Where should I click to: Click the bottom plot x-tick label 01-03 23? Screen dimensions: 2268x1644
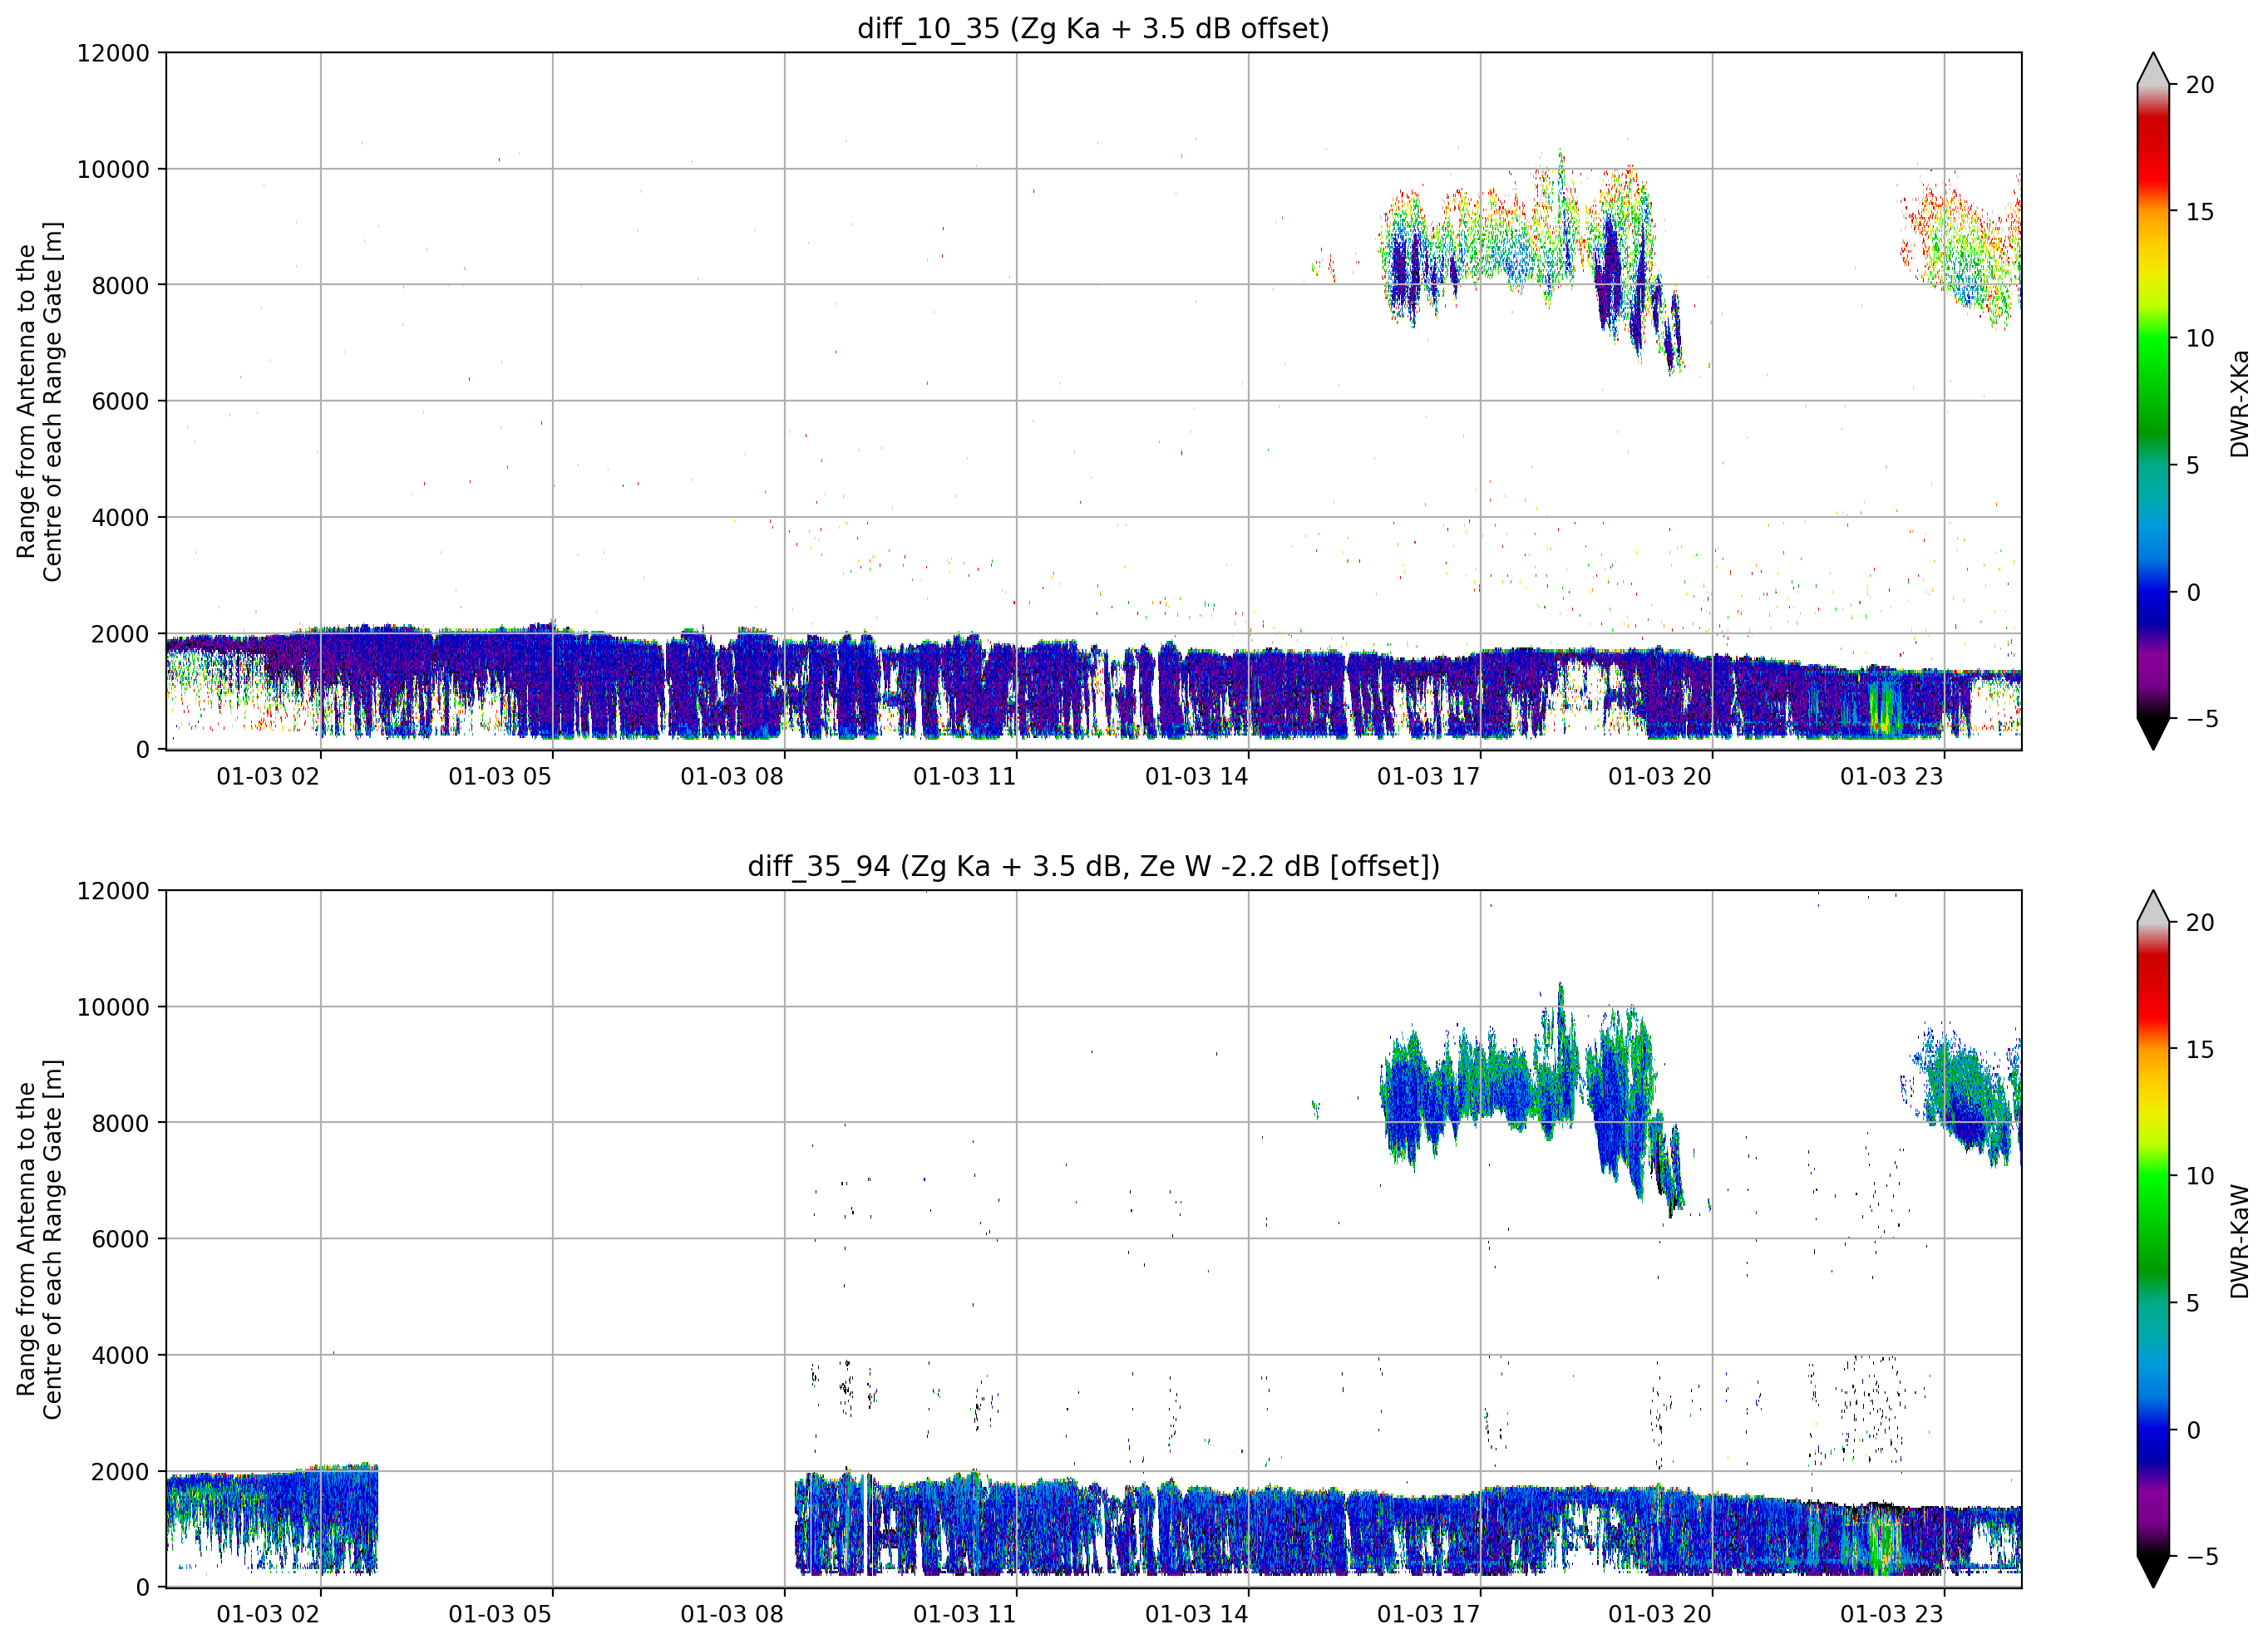pos(1892,1614)
